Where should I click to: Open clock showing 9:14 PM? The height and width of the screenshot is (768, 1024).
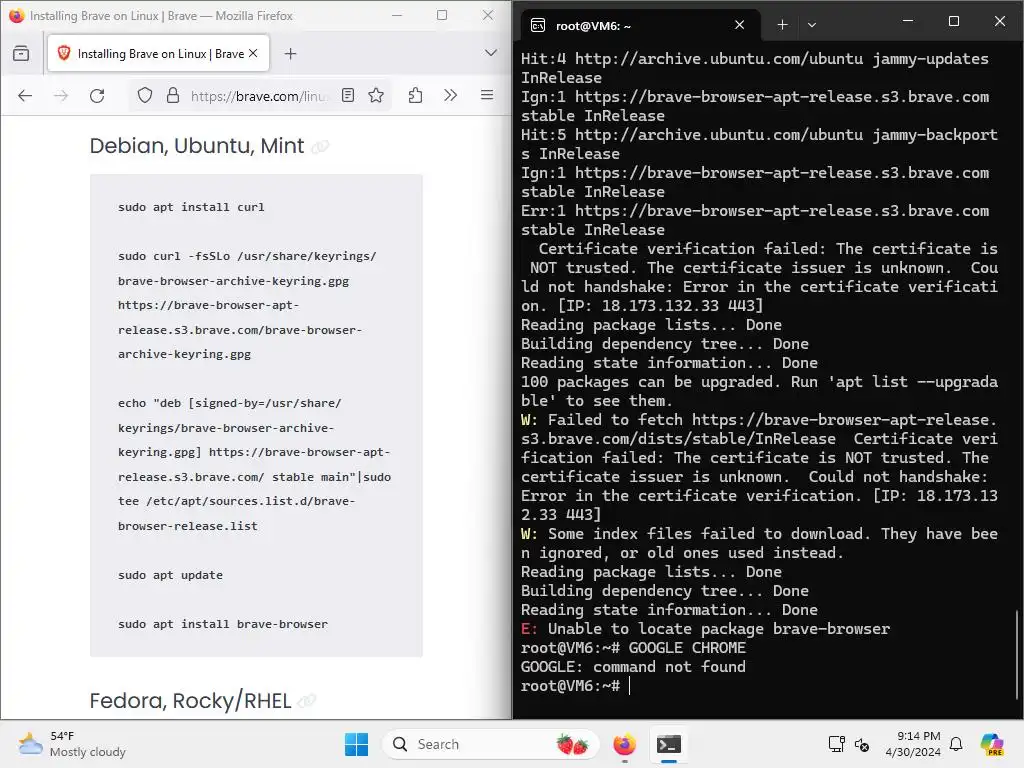pyautogui.click(x=913, y=744)
